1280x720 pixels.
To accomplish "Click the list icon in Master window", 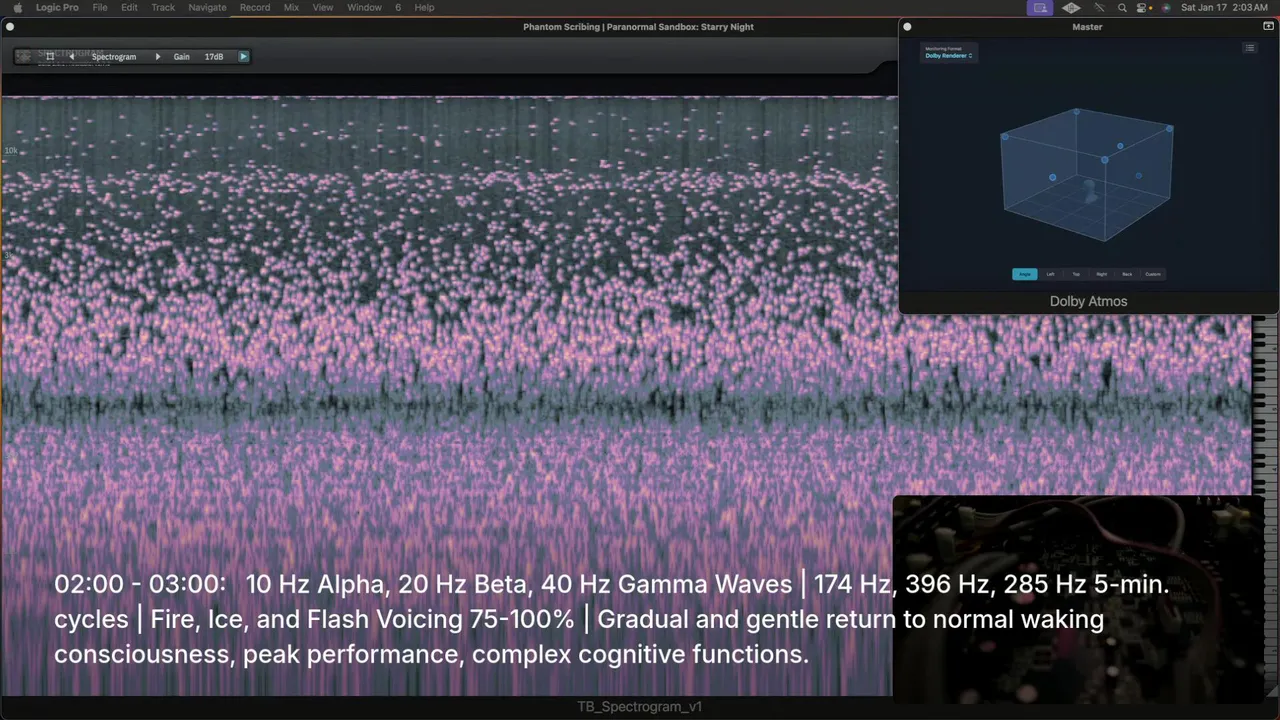I will [x=1249, y=48].
